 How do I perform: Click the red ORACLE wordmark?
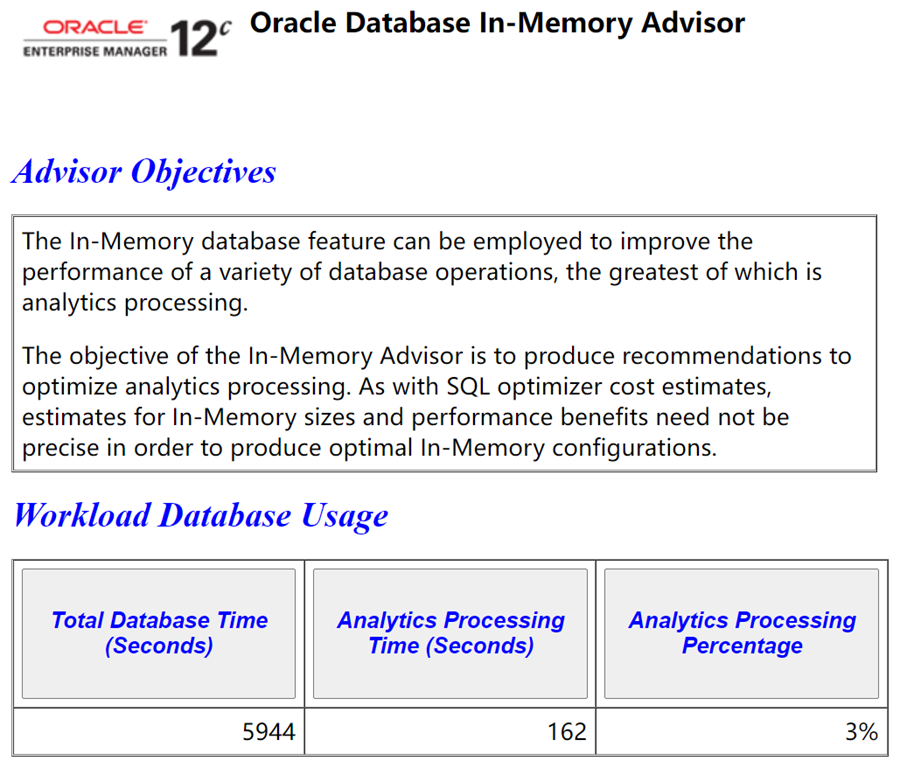tap(95, 28)
